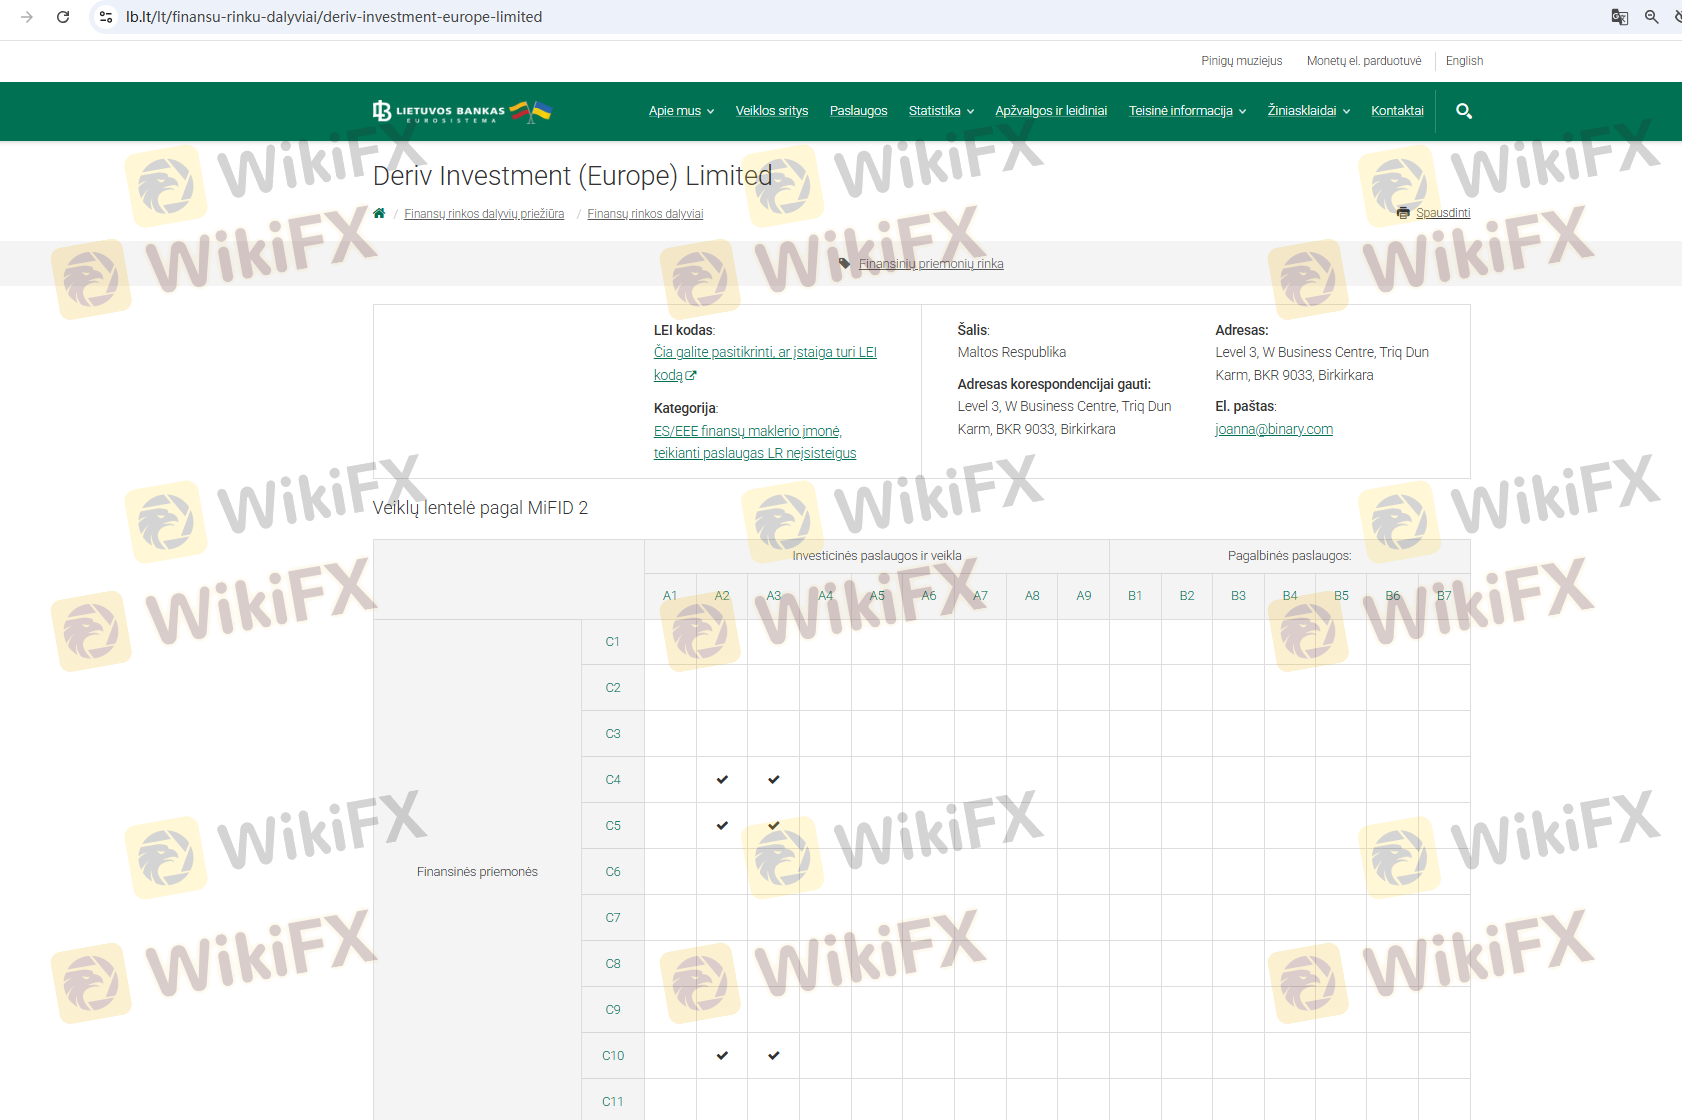1682x1120 pixels.
Task: Reload the page with browser refresh icon
Action: click(x=63, y=17)
